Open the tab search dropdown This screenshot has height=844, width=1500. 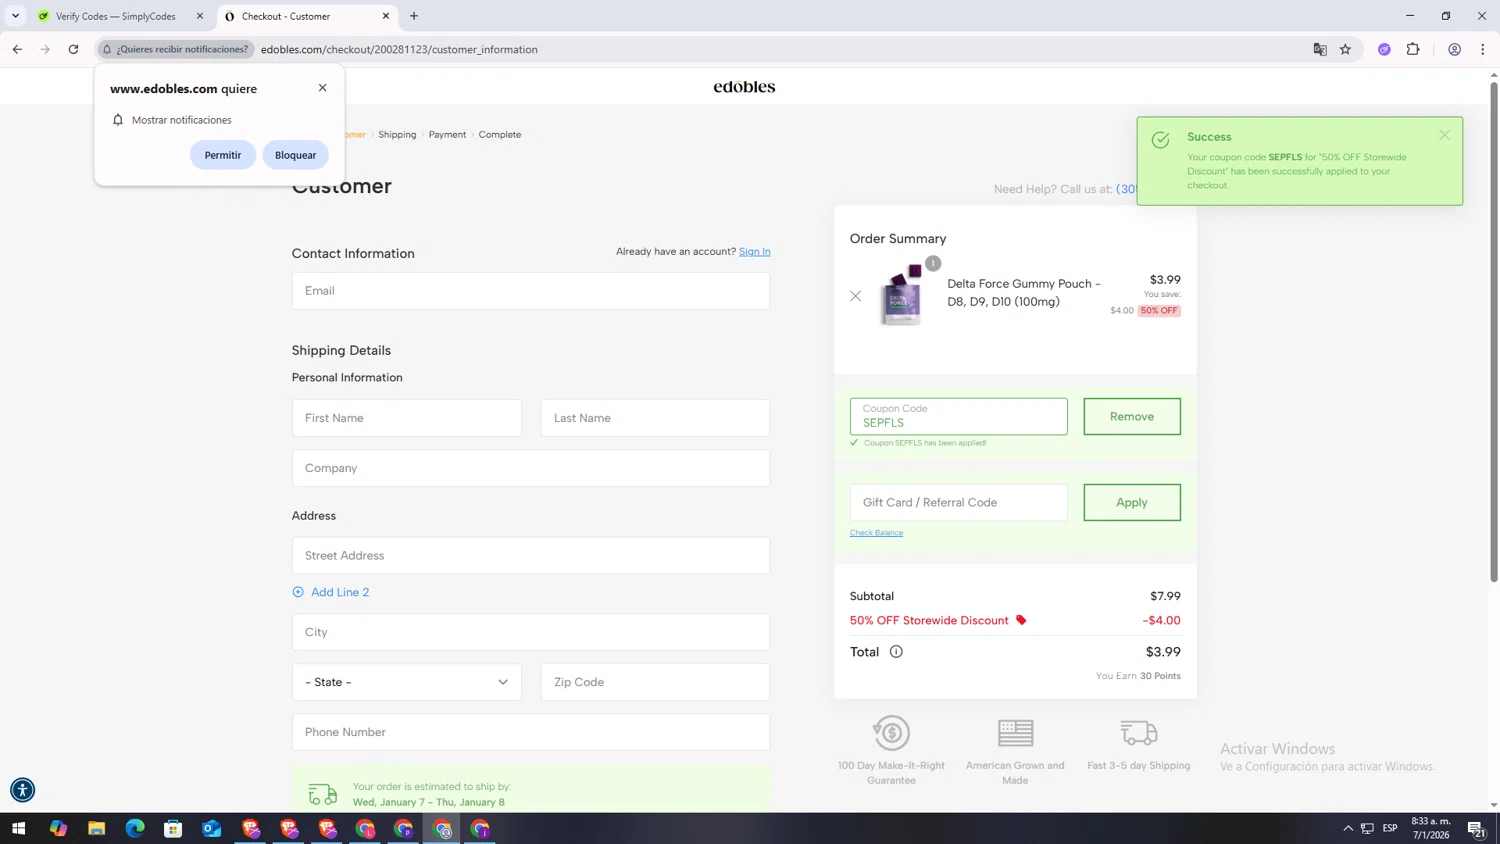[15, 16]
